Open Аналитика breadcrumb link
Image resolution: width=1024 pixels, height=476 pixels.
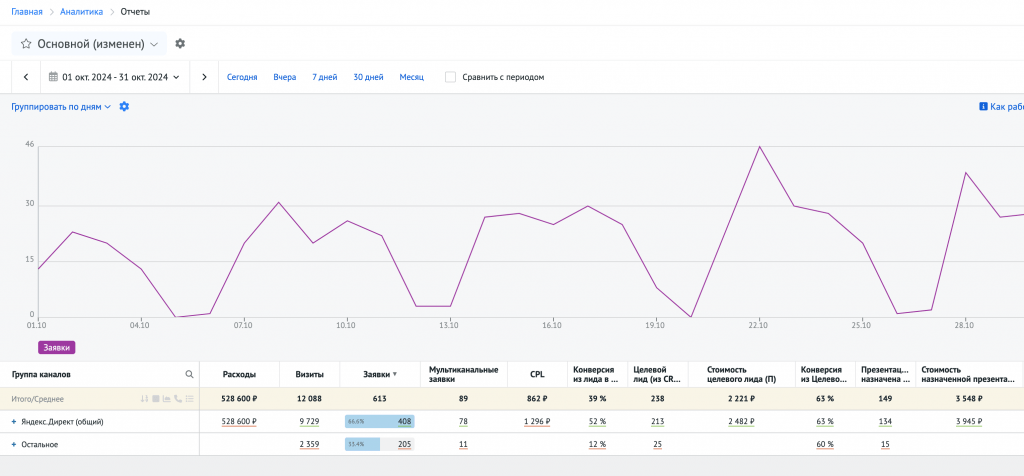81,12
